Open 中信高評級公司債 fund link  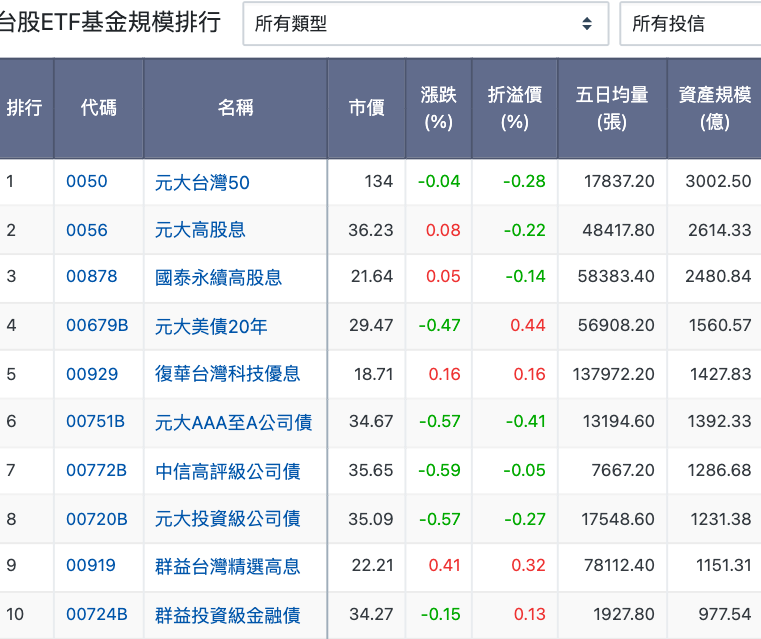228,471
